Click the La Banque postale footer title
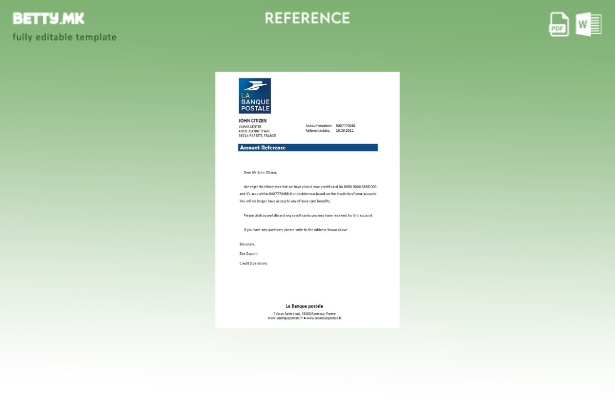 pyautogui.click(x=304, y=306)
